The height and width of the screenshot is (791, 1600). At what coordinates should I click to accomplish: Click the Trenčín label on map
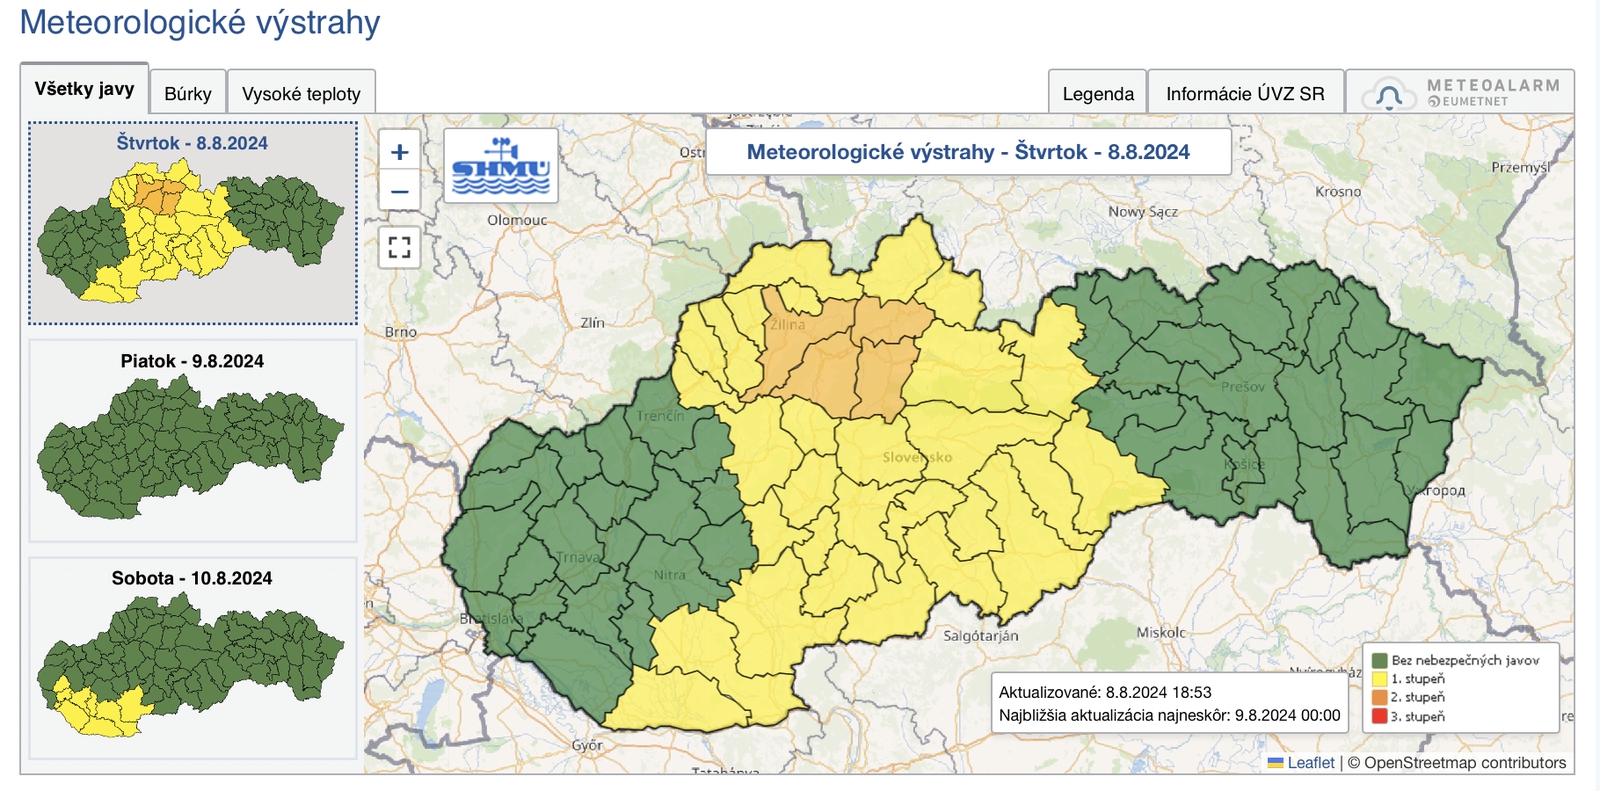click(661, 415)
